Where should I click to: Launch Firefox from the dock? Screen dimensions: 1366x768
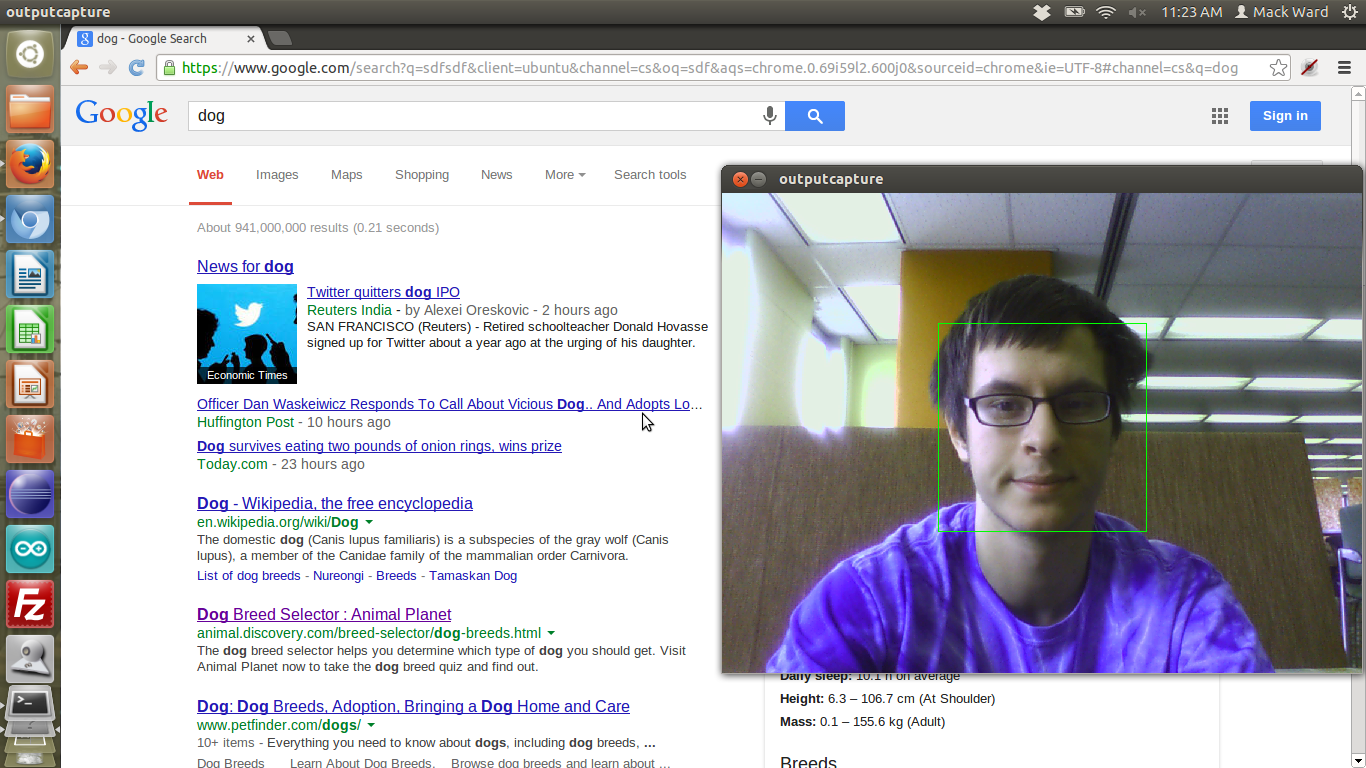click(x=30, y=164)
